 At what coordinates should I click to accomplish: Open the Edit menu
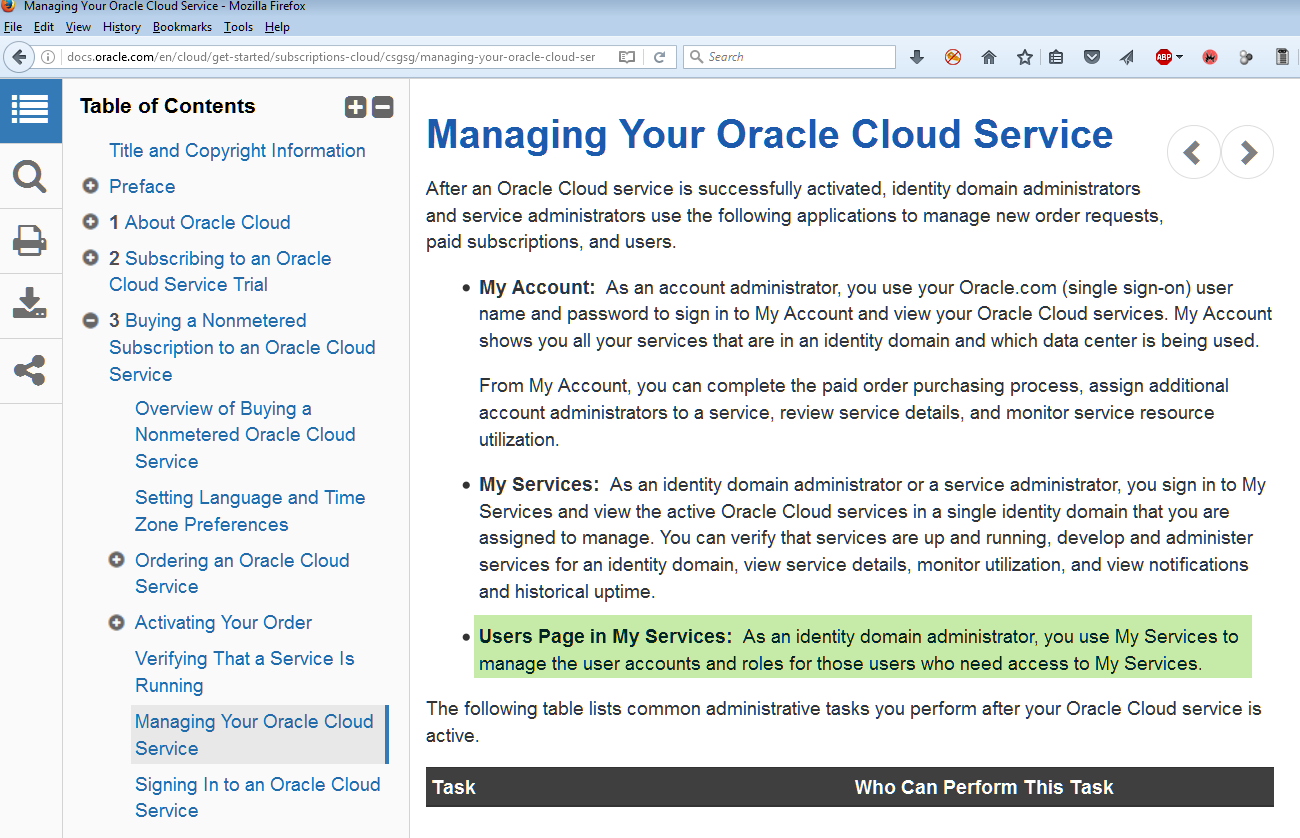point(44,27)
